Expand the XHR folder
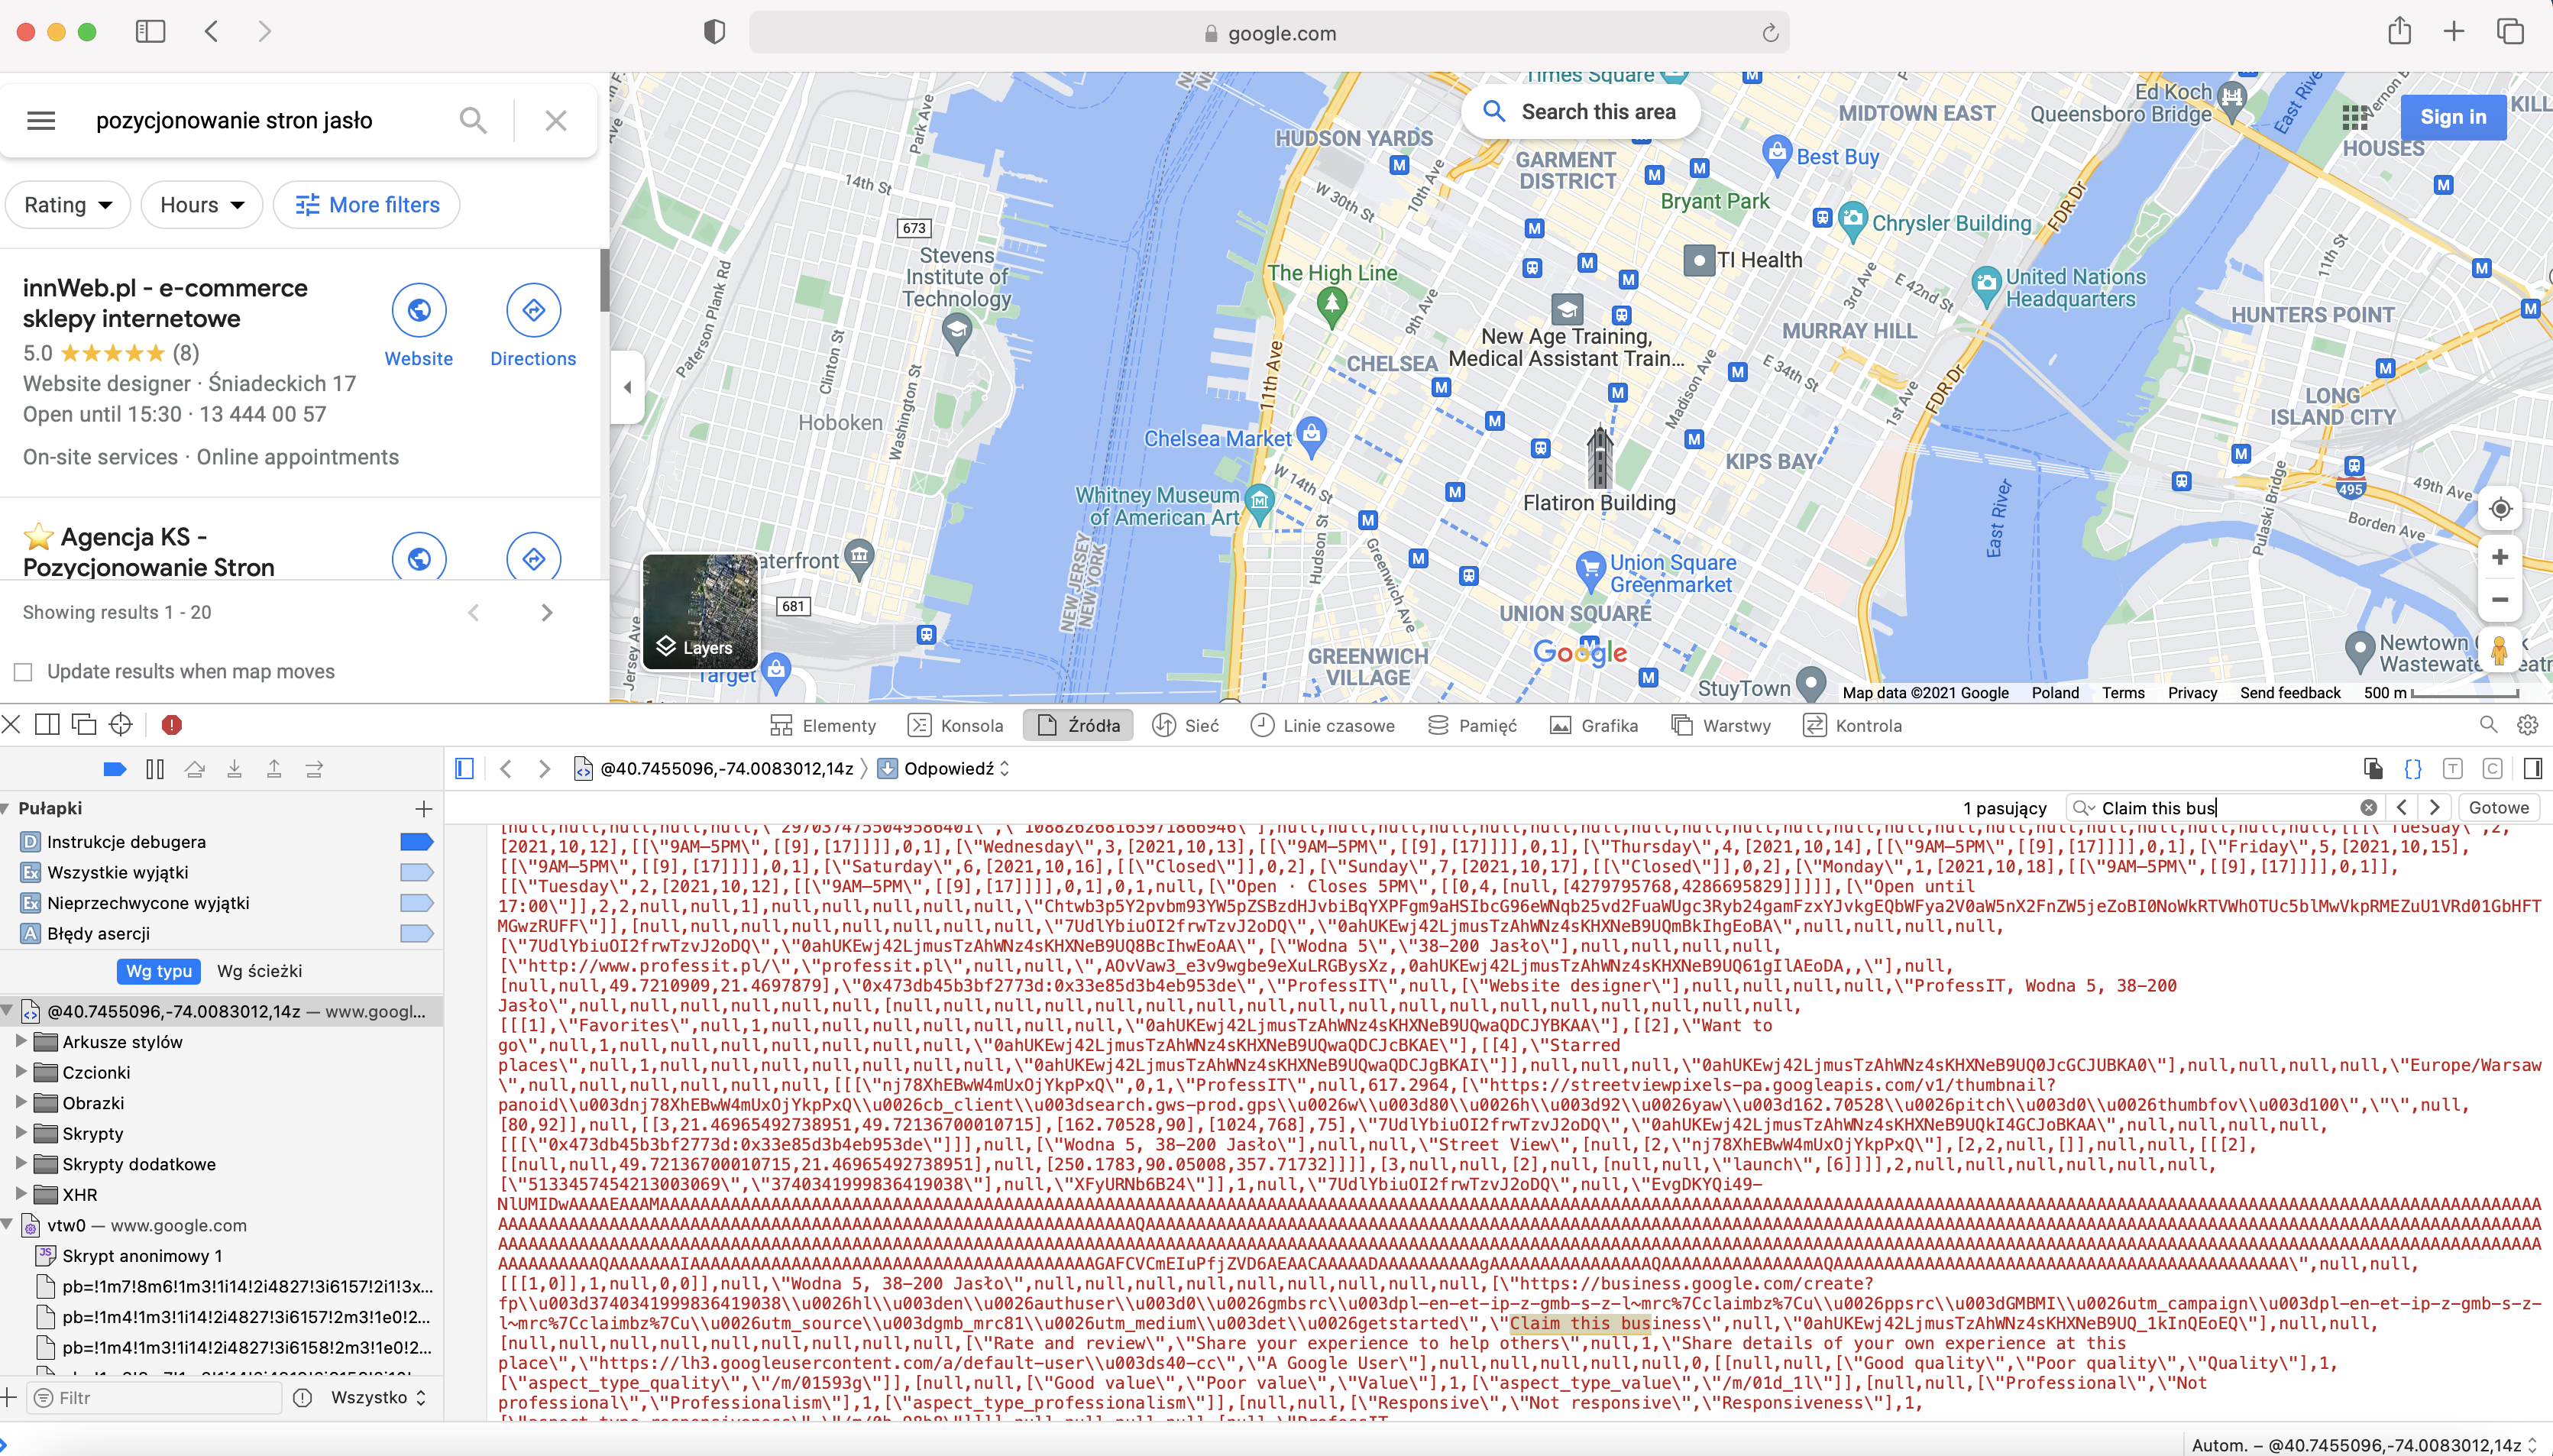 [21, 1194]
